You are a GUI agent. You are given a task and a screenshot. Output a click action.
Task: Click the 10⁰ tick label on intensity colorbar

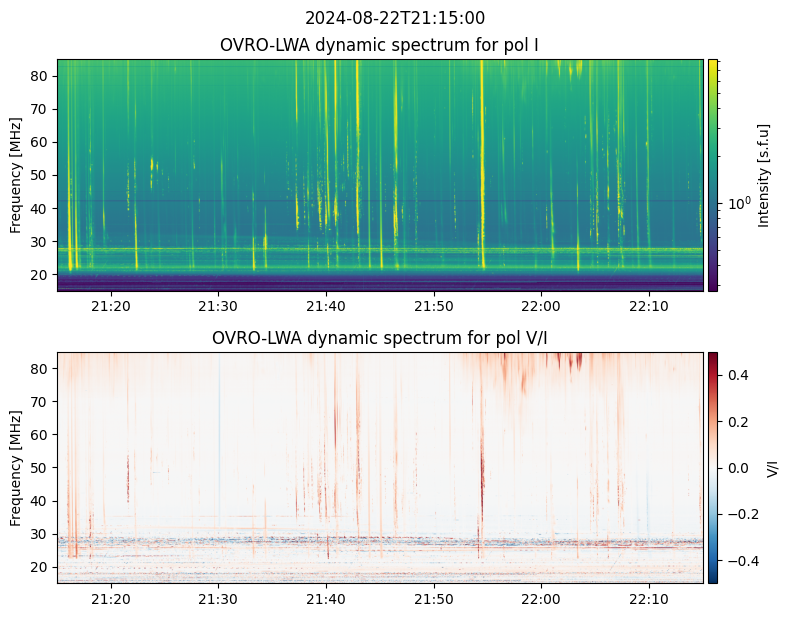(739, 203)
